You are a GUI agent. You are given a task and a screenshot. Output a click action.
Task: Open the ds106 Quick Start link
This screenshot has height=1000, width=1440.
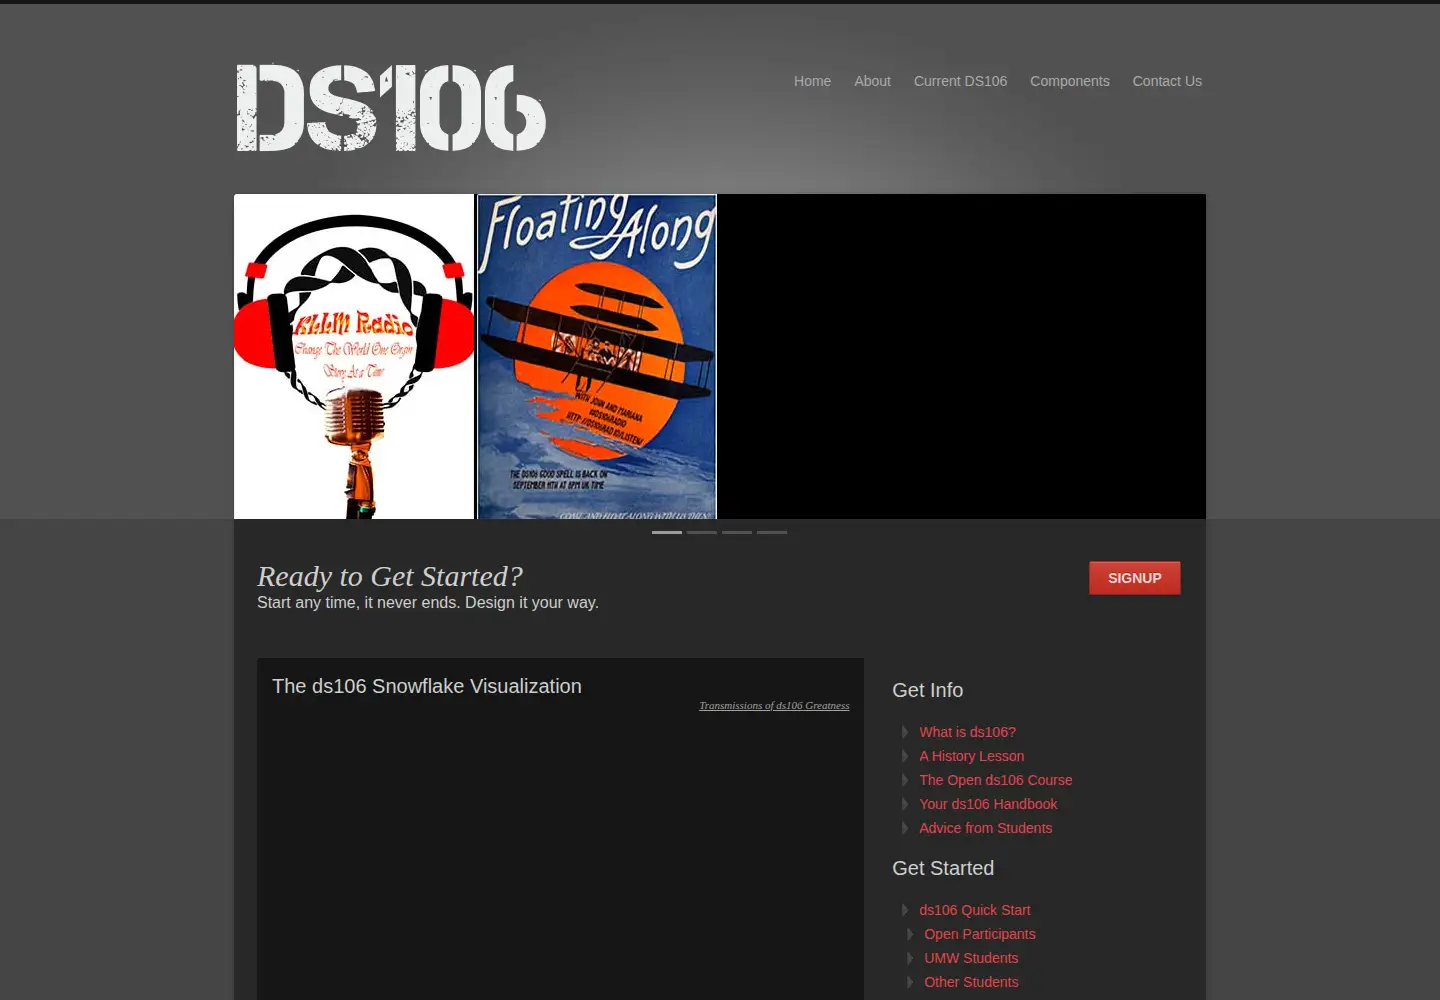click(975, 910)
